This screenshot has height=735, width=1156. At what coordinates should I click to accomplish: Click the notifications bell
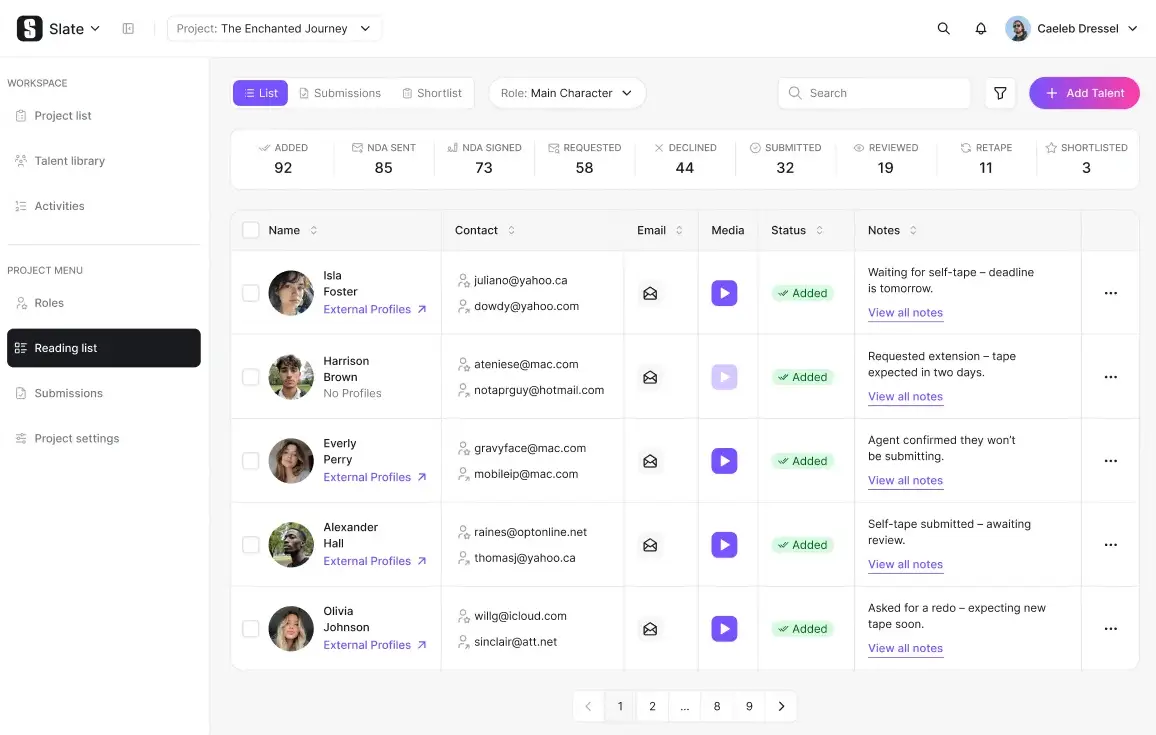(x=981, y=28)
